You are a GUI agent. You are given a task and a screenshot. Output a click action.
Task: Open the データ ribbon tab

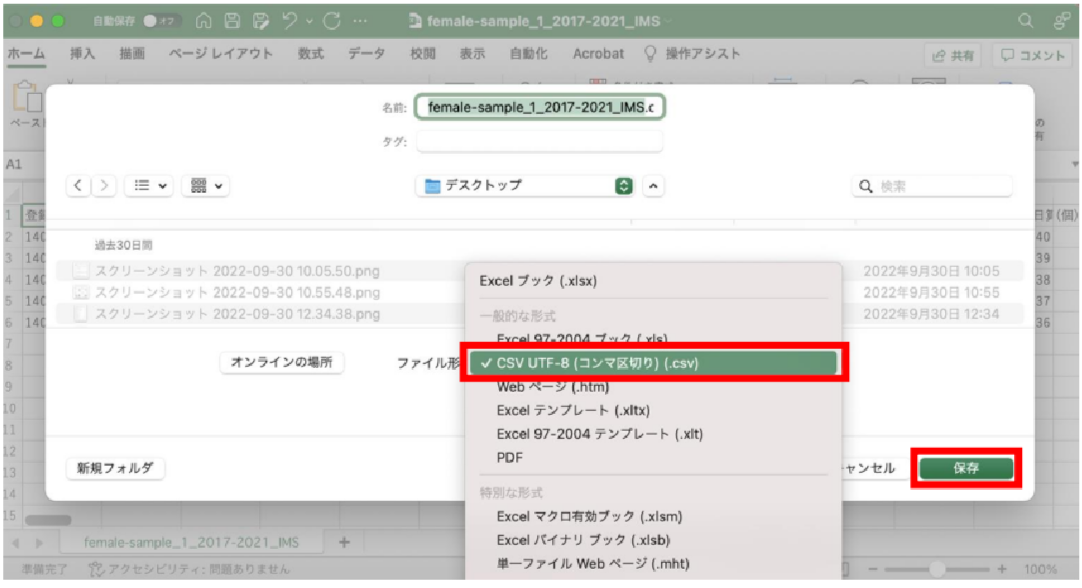click(366, 54)
